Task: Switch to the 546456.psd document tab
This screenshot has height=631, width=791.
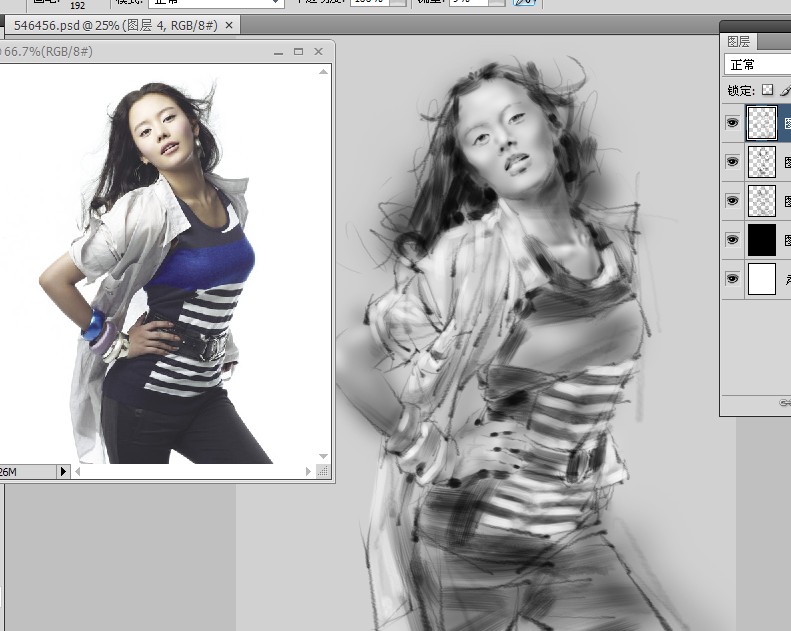Action: tap(121, 25)
